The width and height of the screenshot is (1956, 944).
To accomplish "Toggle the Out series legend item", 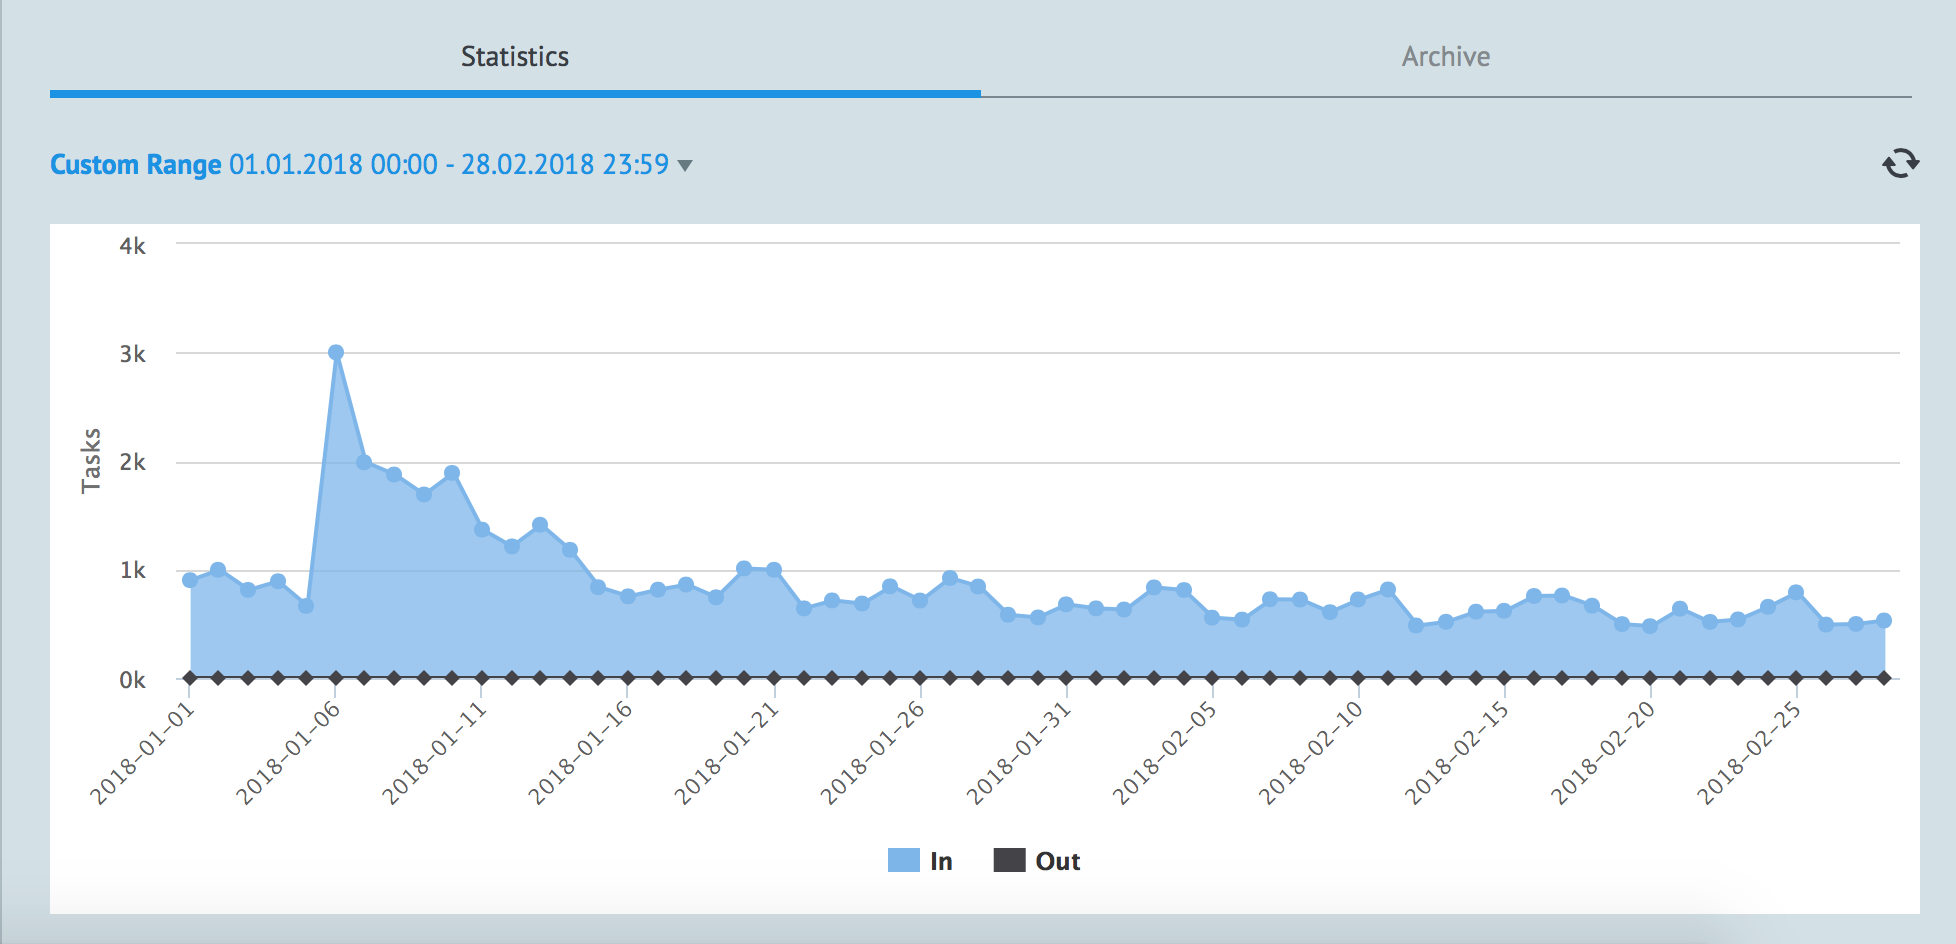I will coord(1037,861).
